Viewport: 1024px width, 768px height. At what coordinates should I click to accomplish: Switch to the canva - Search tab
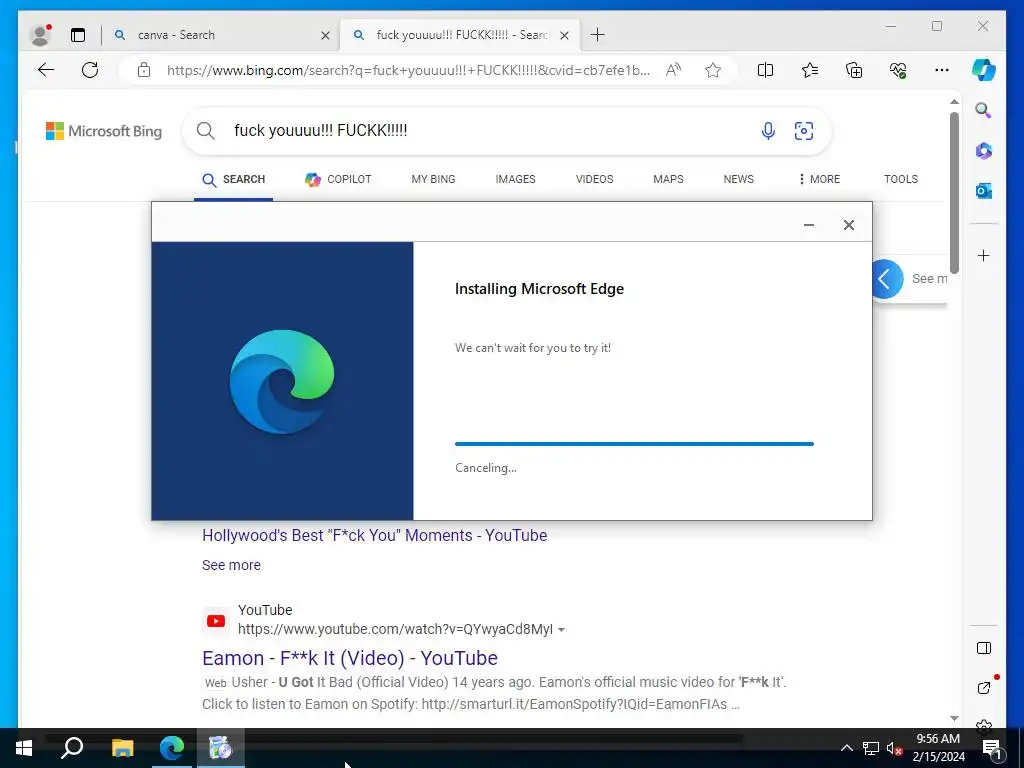(222, 35)
